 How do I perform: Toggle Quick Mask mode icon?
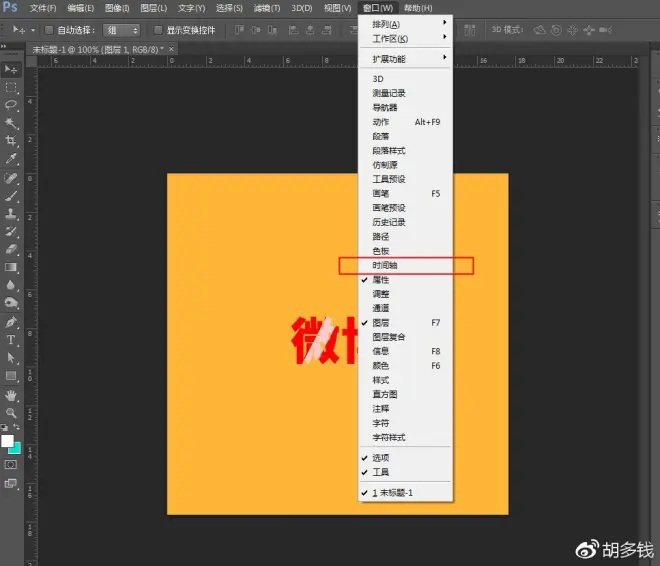click(x=11, y=465)
